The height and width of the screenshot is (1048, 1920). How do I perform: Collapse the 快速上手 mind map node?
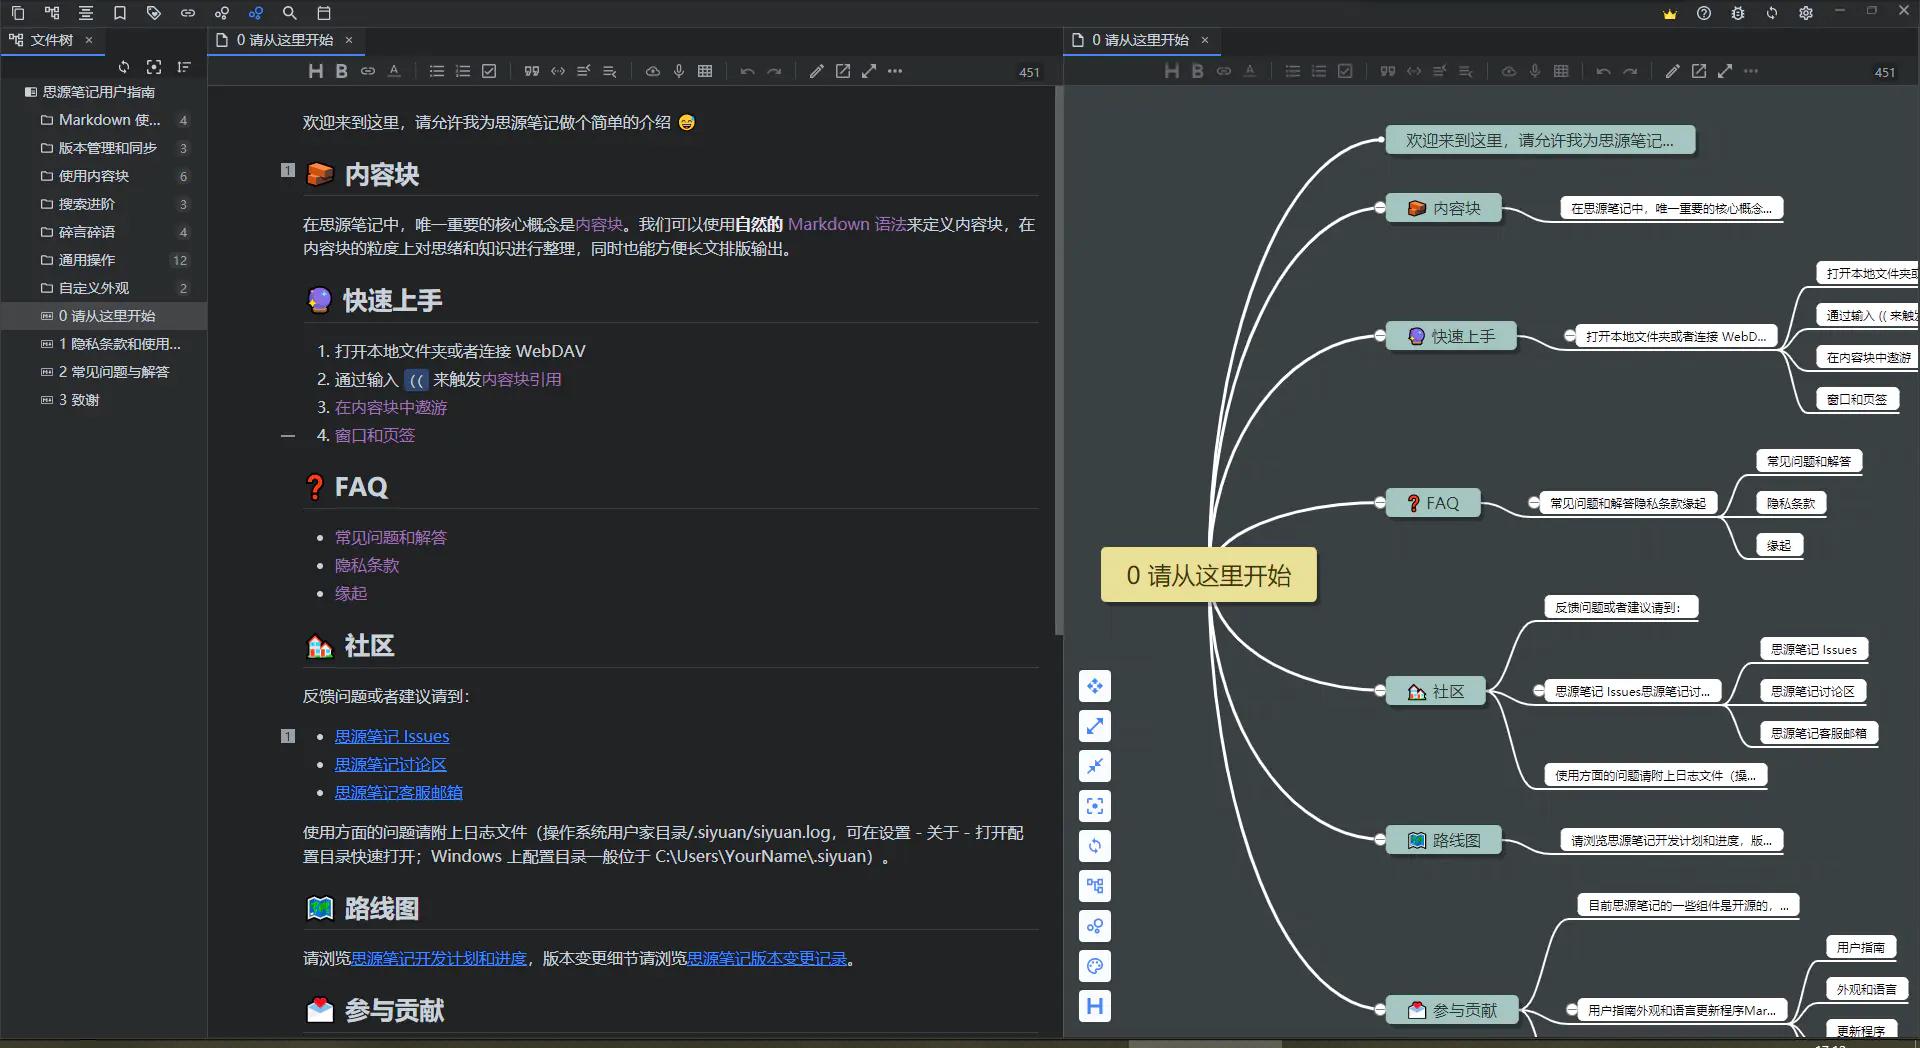coord(1380,336)
